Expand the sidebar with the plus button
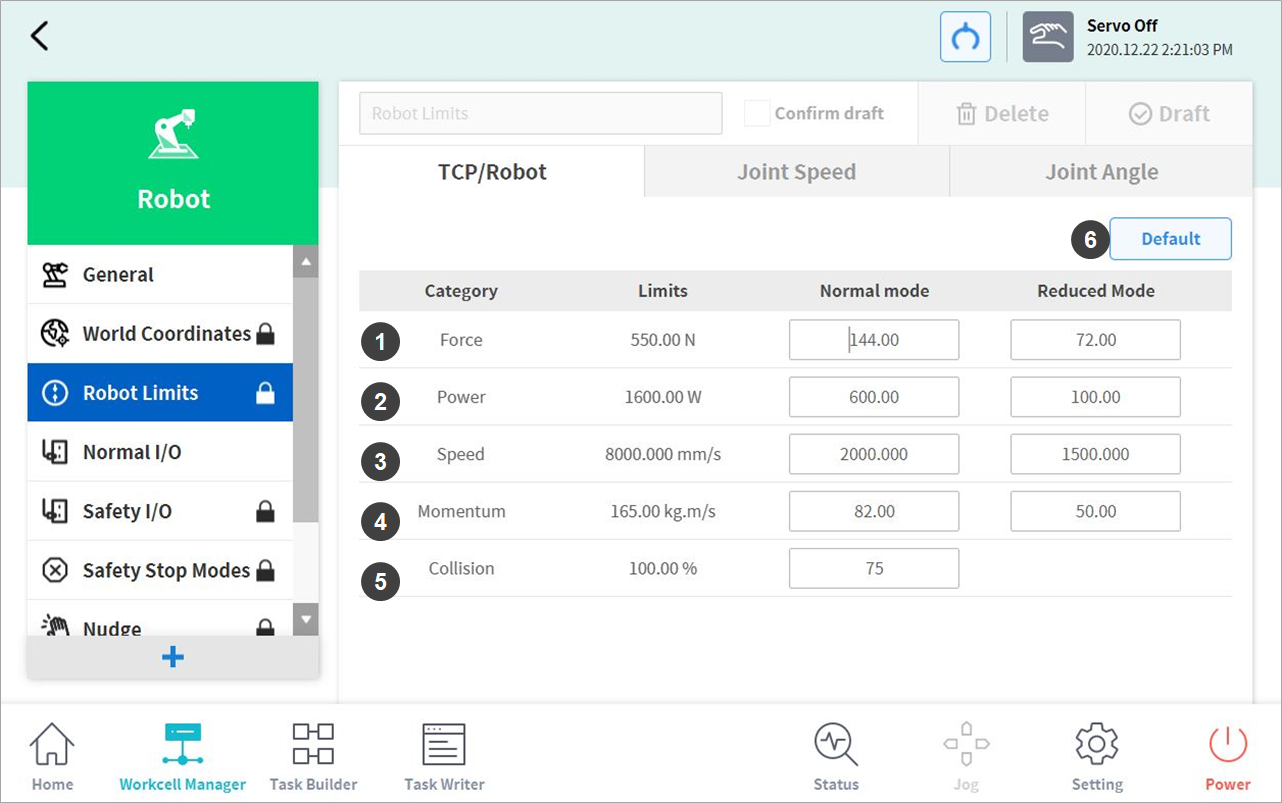This screenshot has height=803, width=1282. 173,657
